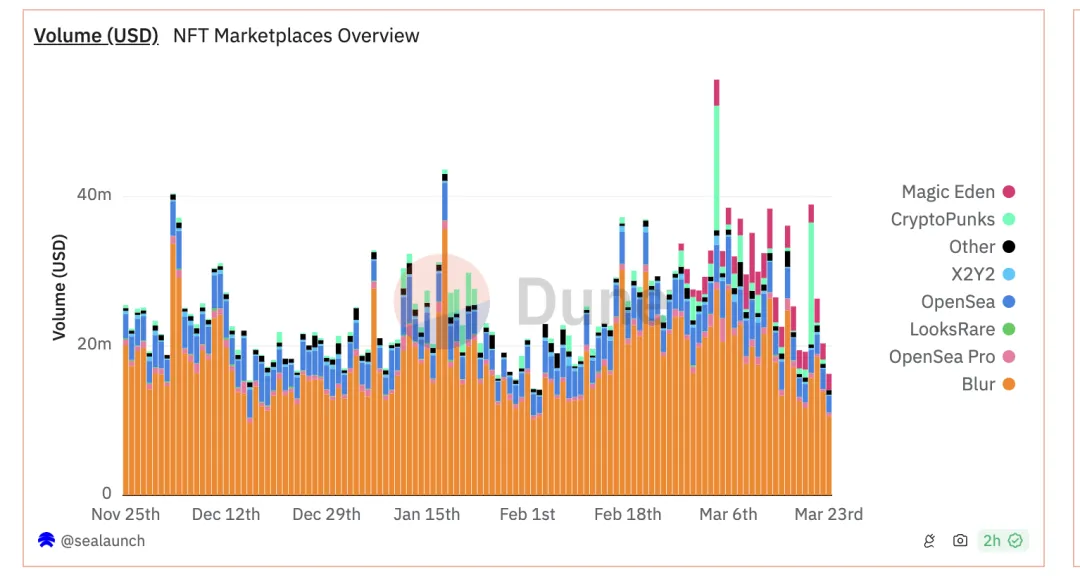Take a chart screenshot with camera icon
The image size is (1080, 582).
click(960, 541)
